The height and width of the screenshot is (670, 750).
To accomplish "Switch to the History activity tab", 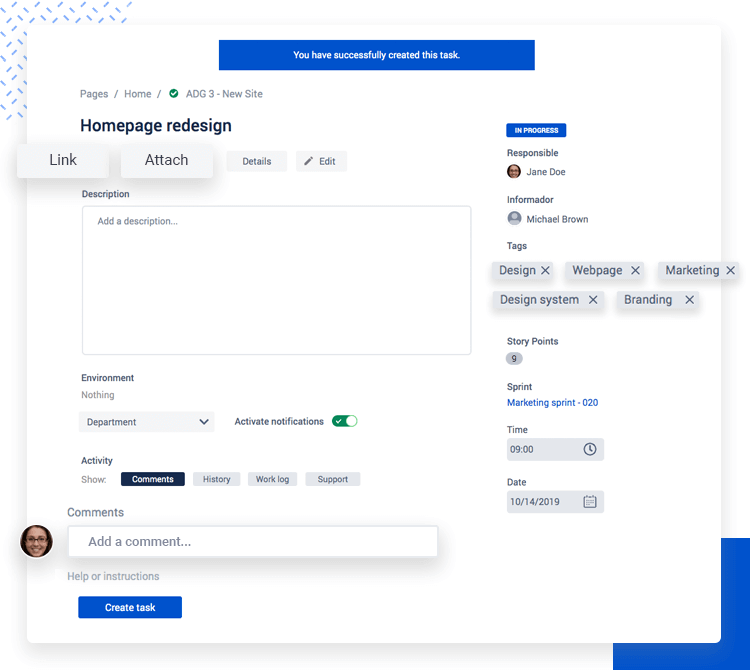I will (x=216, y=479).
